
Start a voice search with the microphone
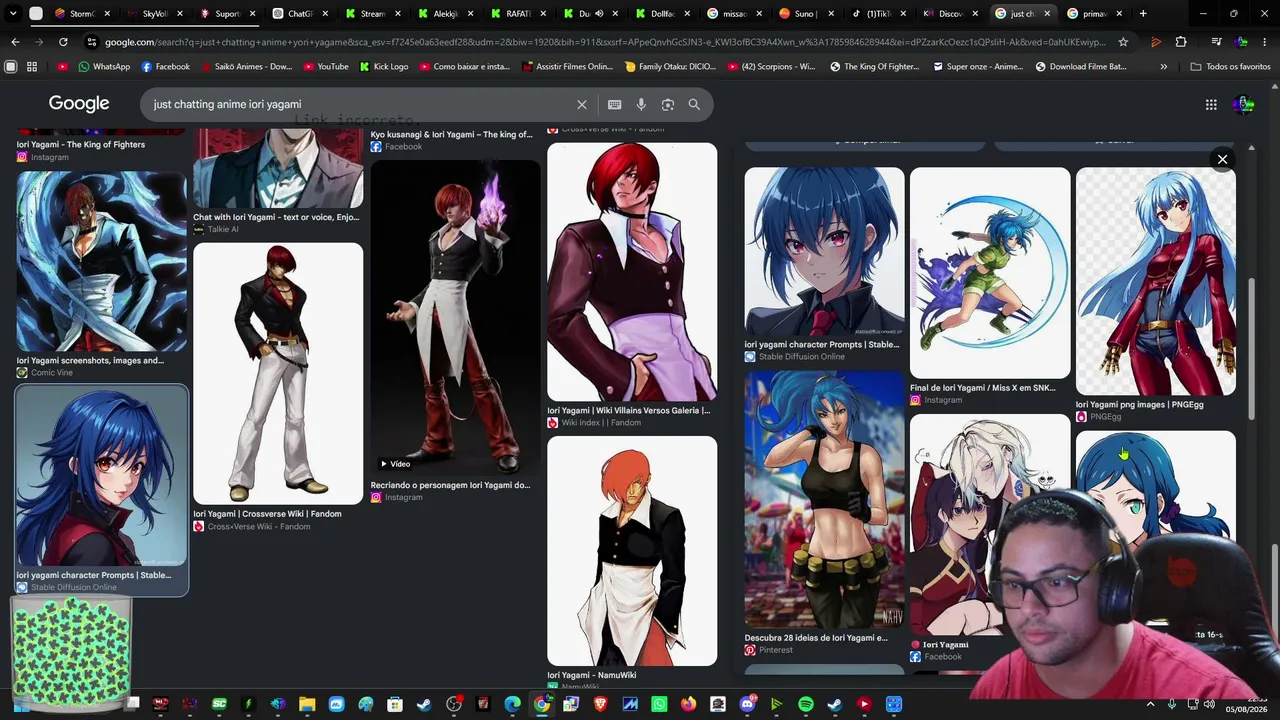641,104
